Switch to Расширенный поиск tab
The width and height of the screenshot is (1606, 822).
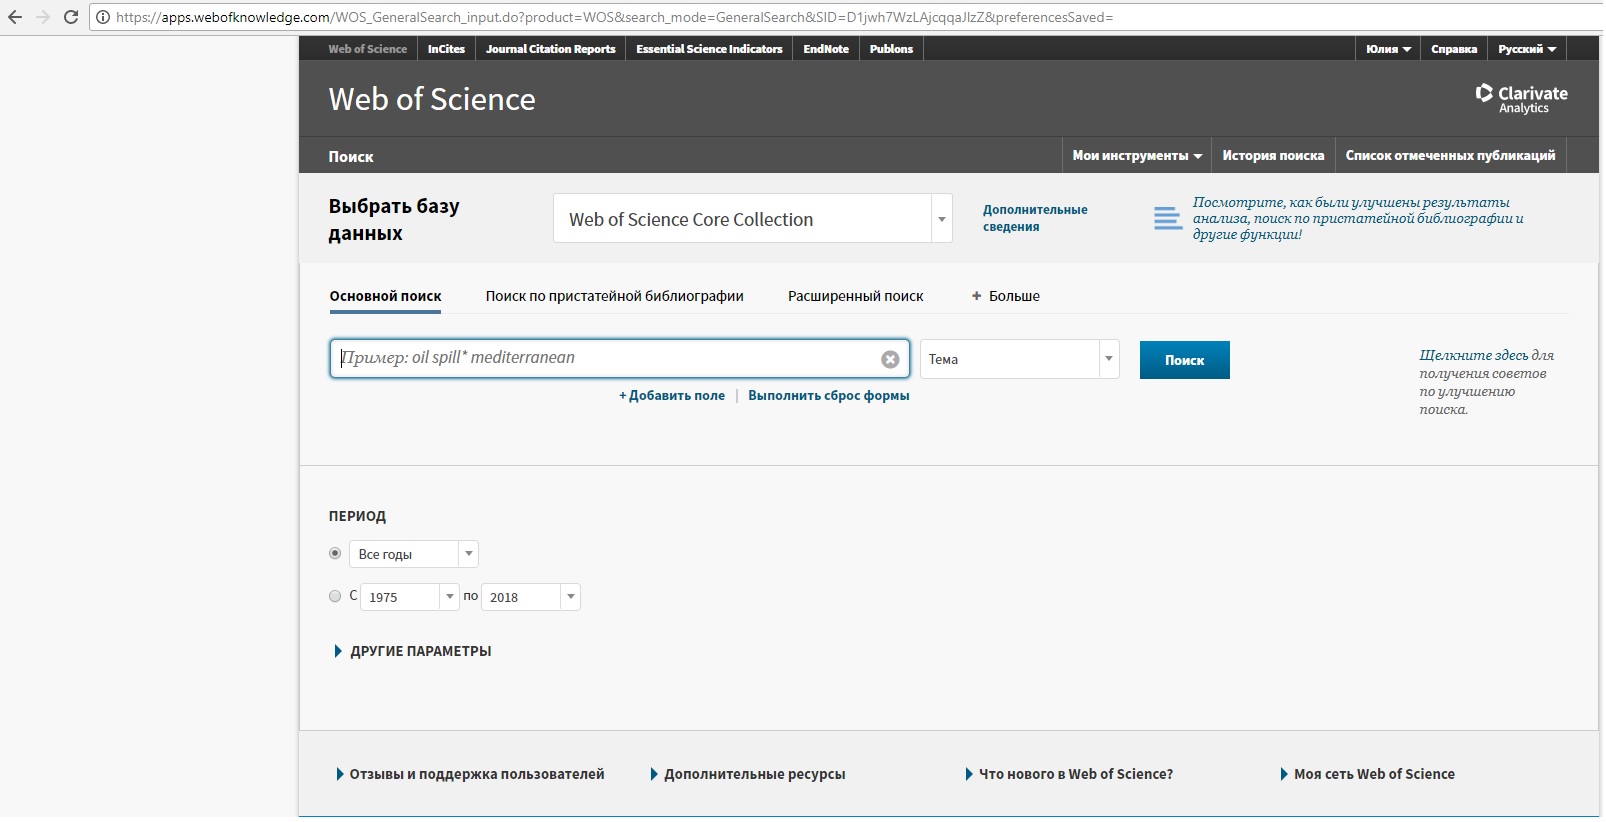pos(855,296)
